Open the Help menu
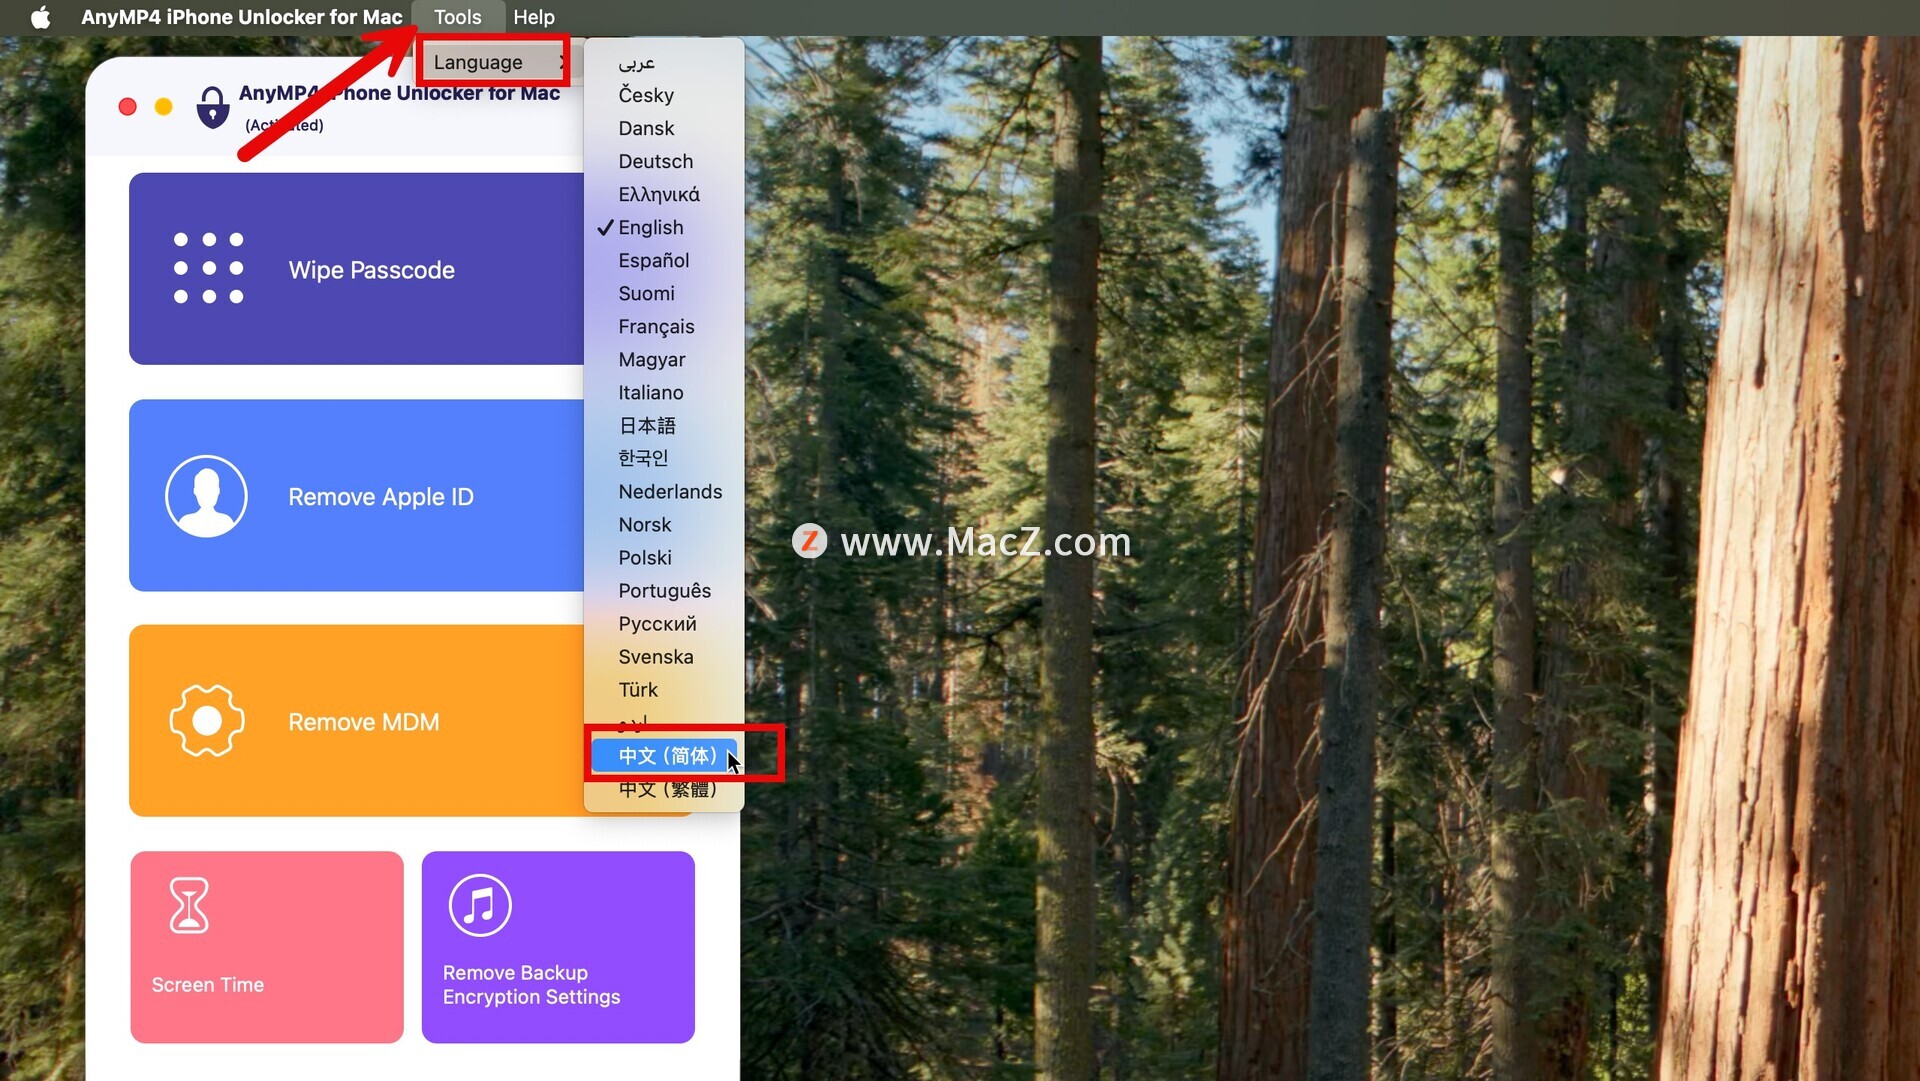The width and height of the screenshot is (1920, 1081). [x=534, y=17]
